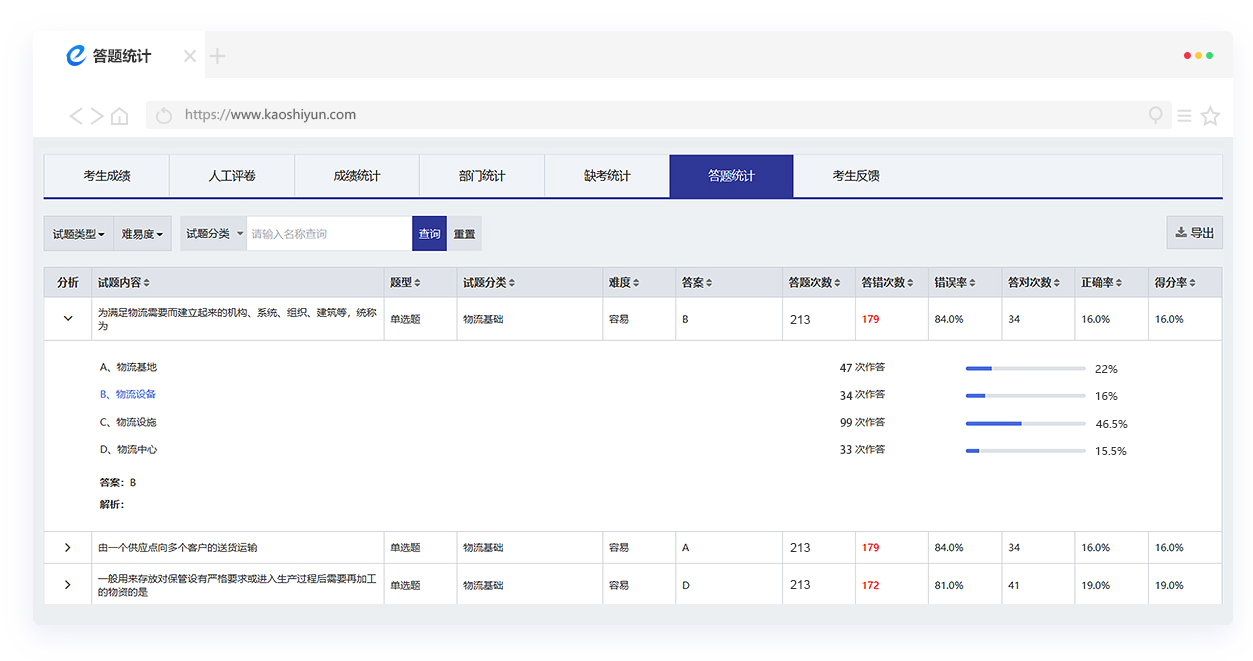The height and width of the screenshot is (661, 1253).
Task: Bookmark page with the star icon
Action: 1210,116
